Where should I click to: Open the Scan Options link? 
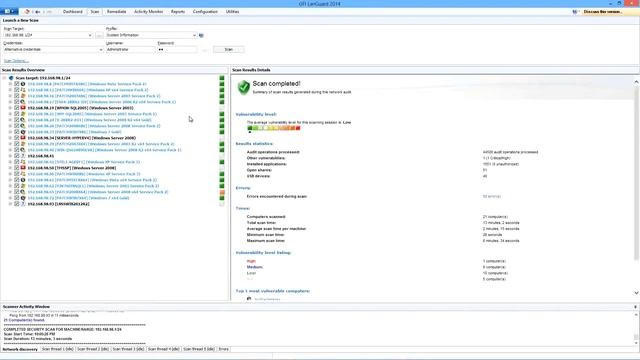pyautogui.click(x=16, y=61)
